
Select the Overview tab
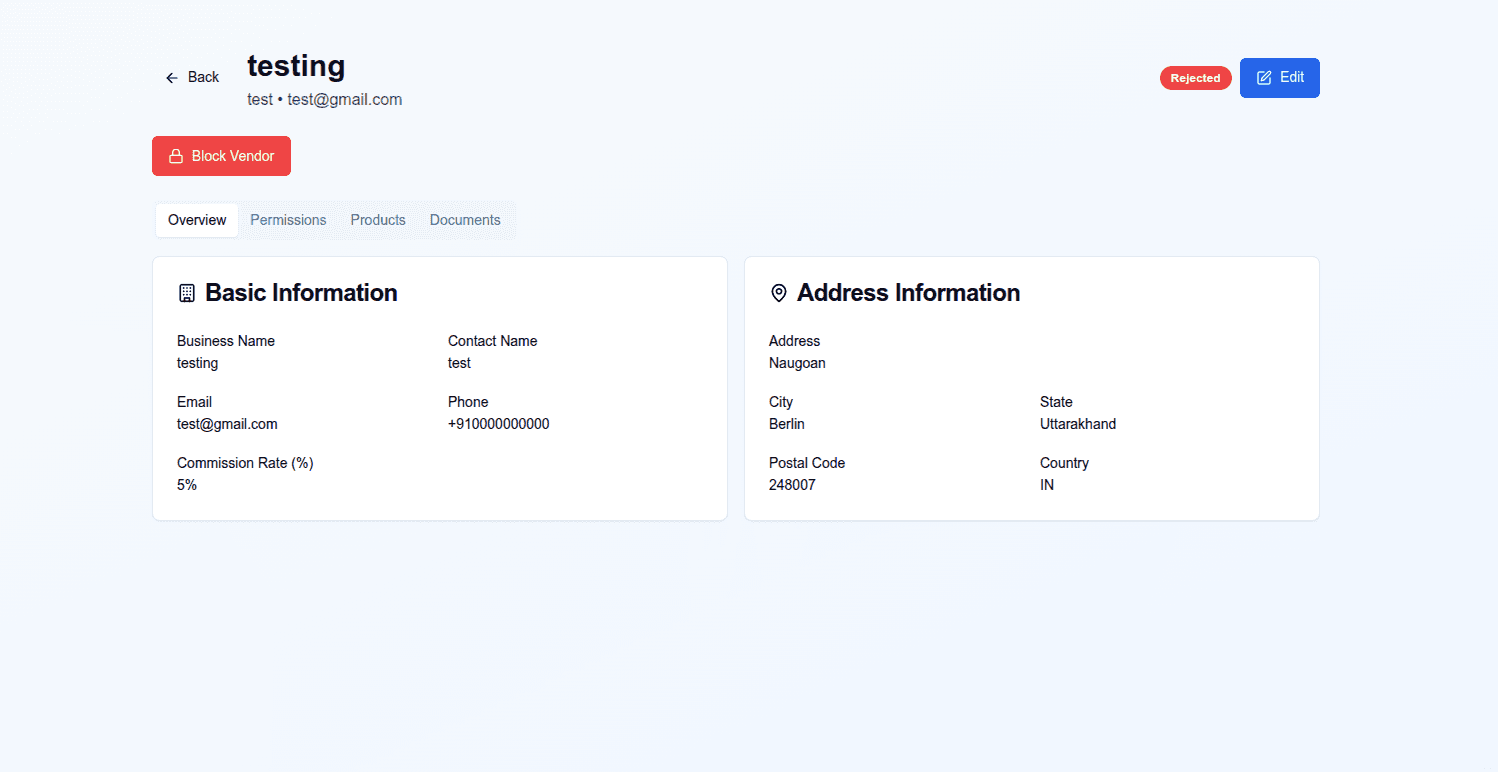coord(197,220)
